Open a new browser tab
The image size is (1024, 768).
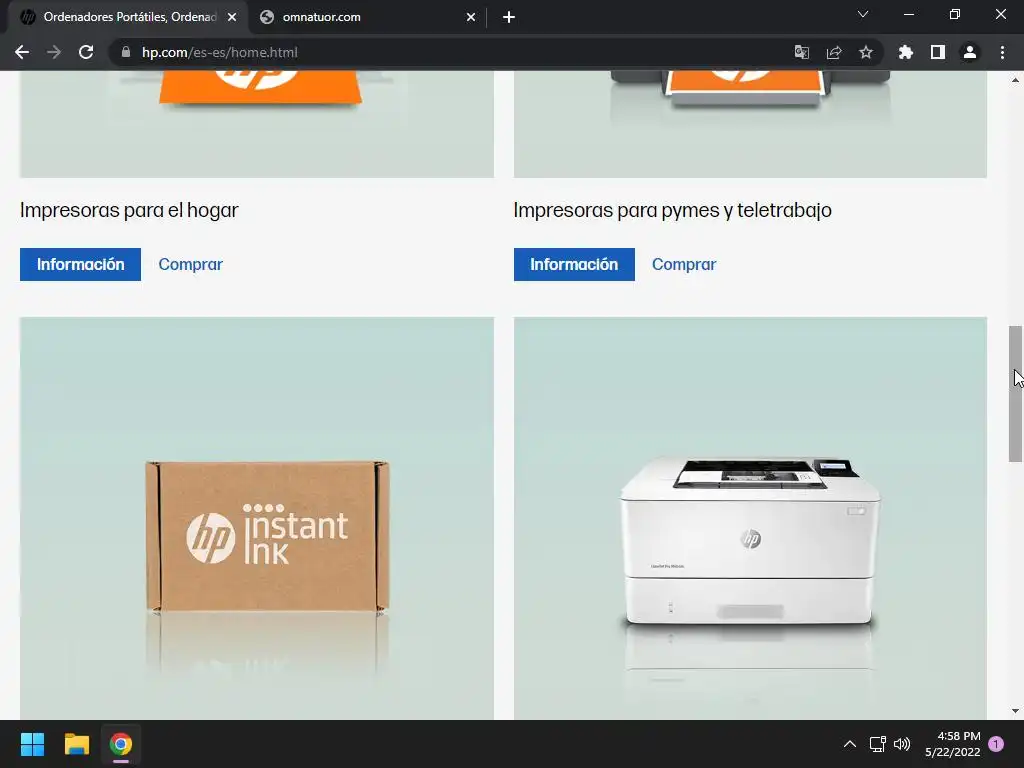click(509, 17)
